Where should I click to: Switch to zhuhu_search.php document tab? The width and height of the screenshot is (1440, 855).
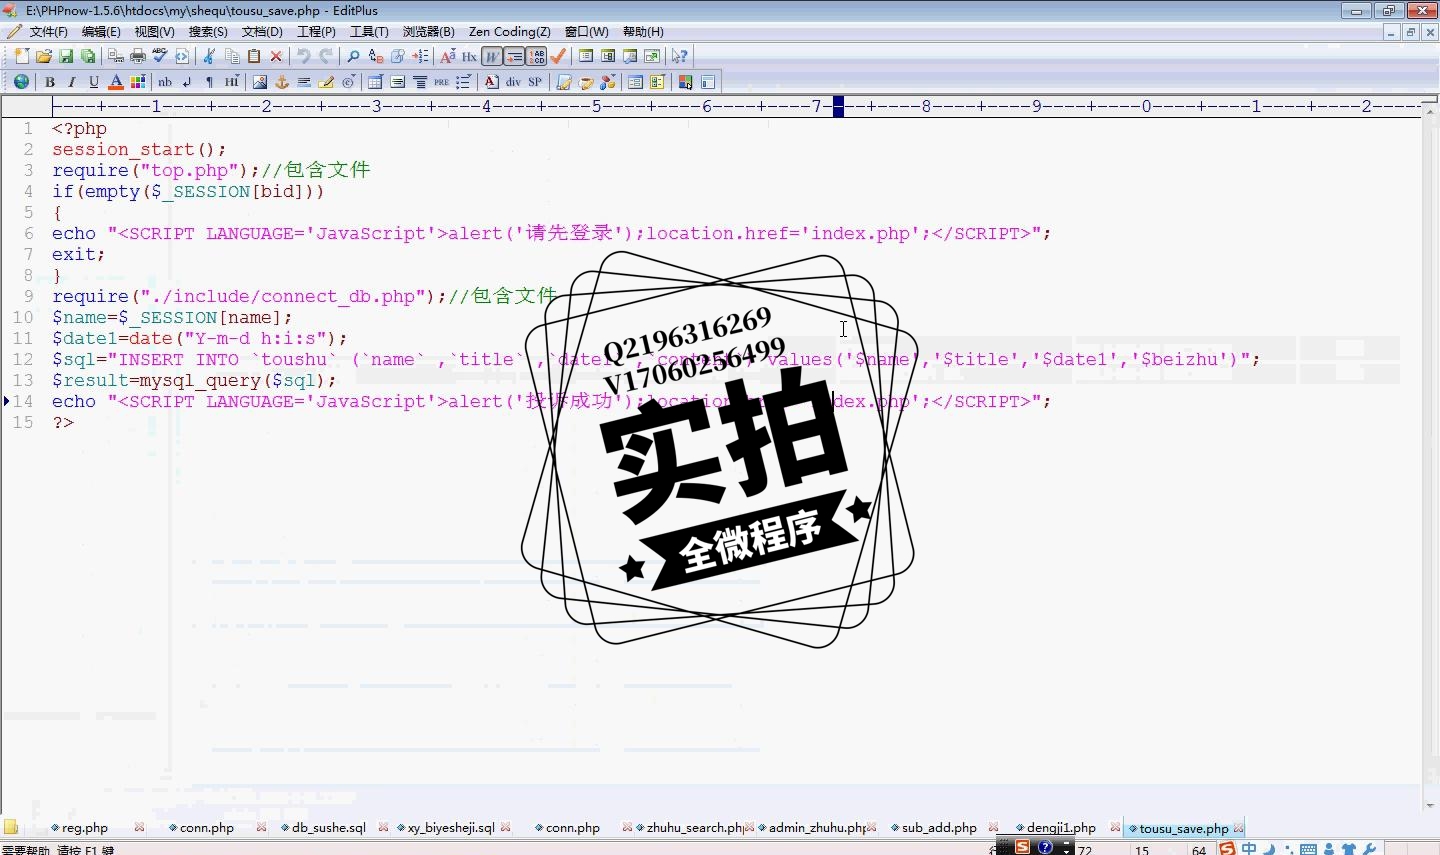pos(694,828)
